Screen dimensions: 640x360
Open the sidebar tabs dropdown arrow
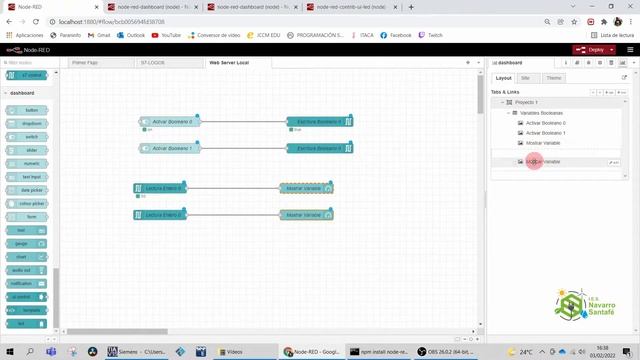pyautogui.click(x=634, y=63)
